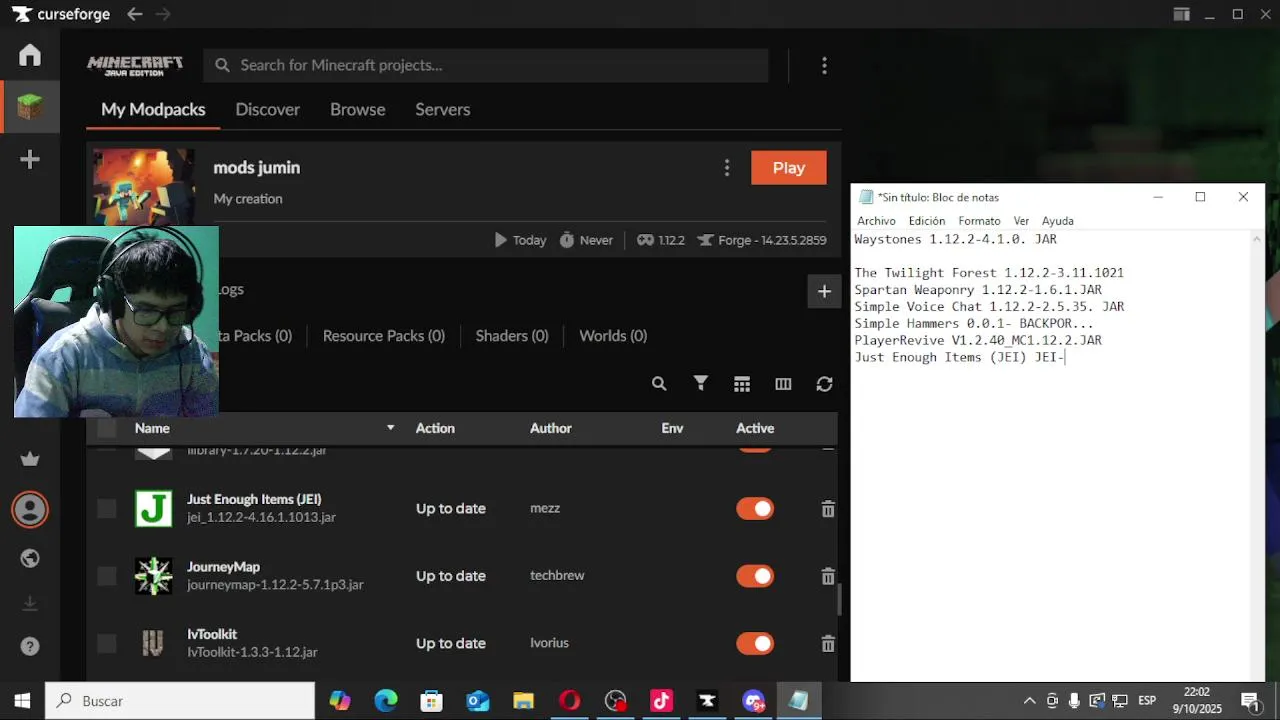Open Ayuda menu in Bloc de notas
This screenshot has width=1280, height=720.
pos(1057,221)
